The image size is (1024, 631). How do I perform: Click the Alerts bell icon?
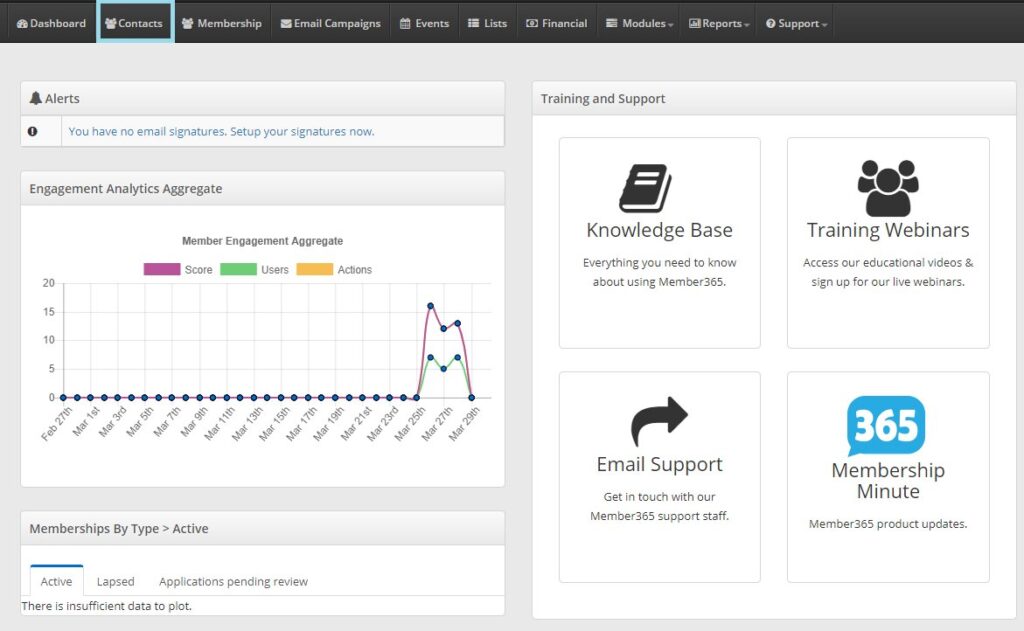35,98
